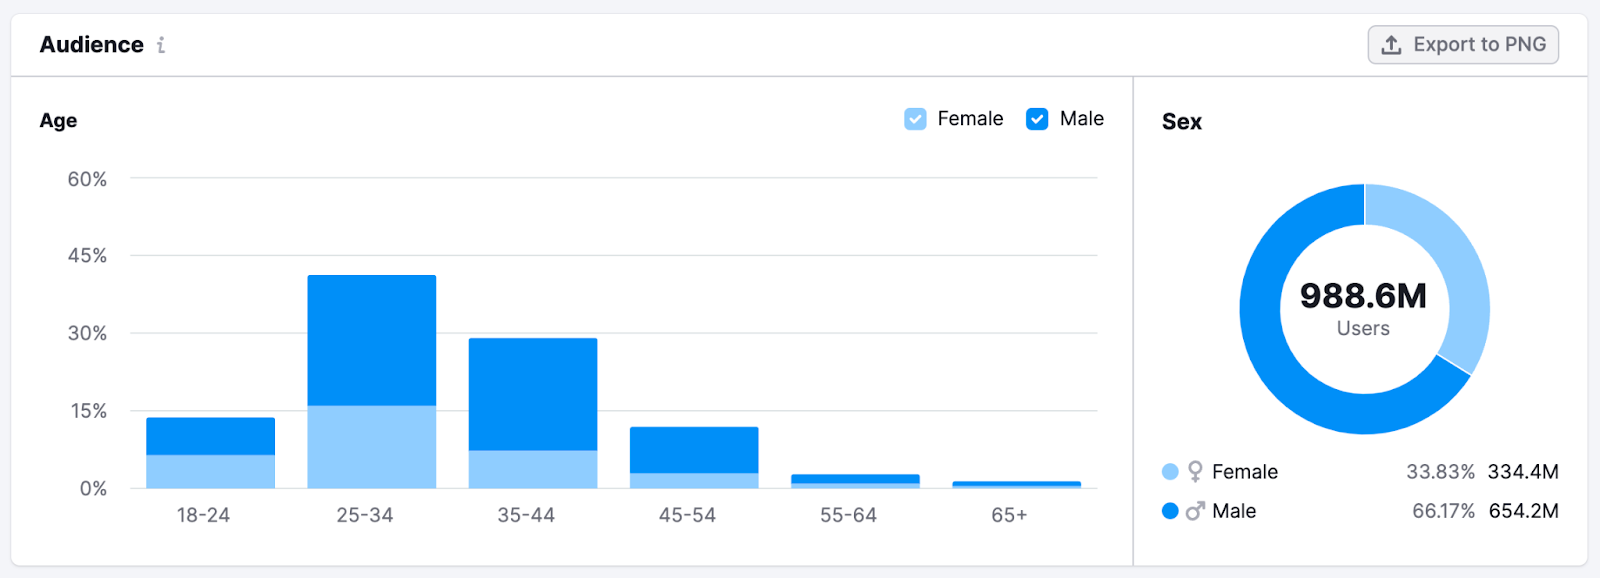Click the checkmark inside the Male checkbox

[1036, 118]
